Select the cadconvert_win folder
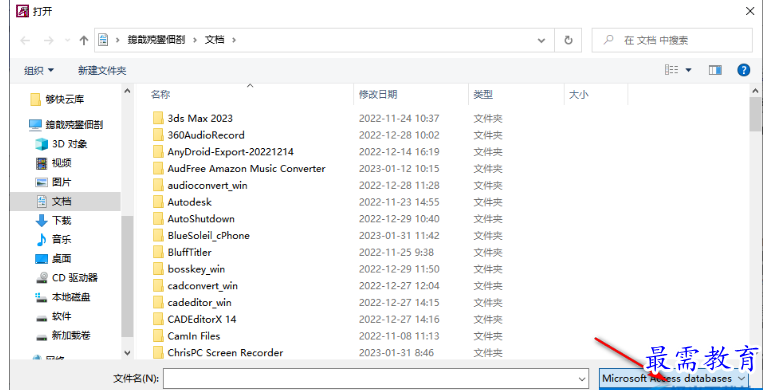Screen dimensions: 767x390 click(x=203, y=286)
